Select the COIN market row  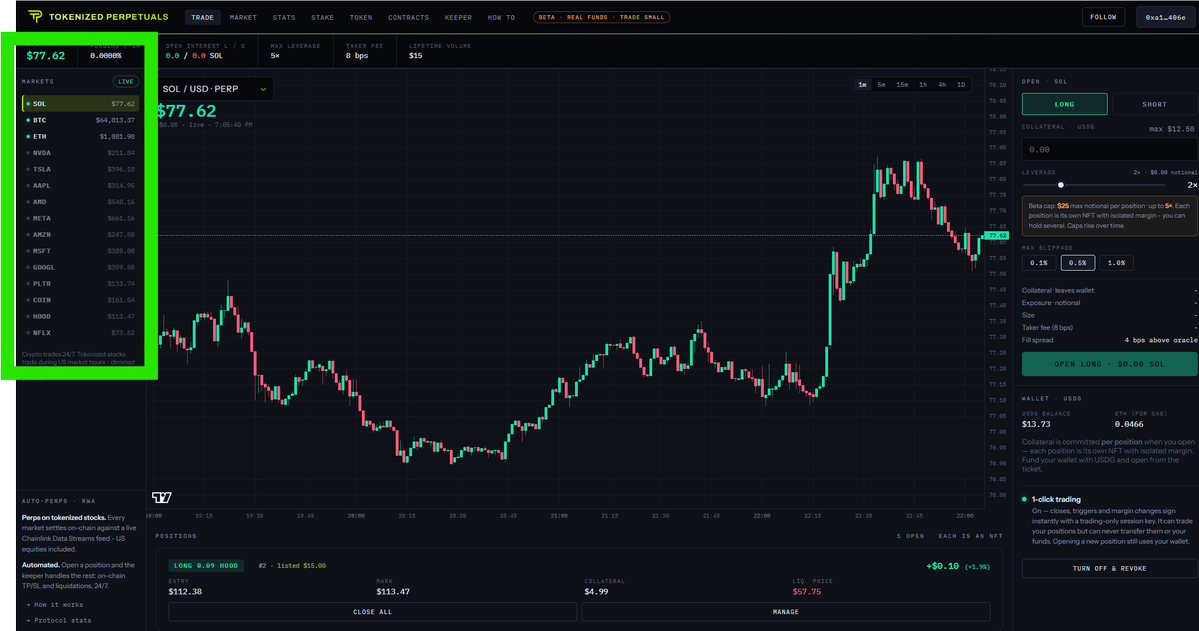point(80,300)
